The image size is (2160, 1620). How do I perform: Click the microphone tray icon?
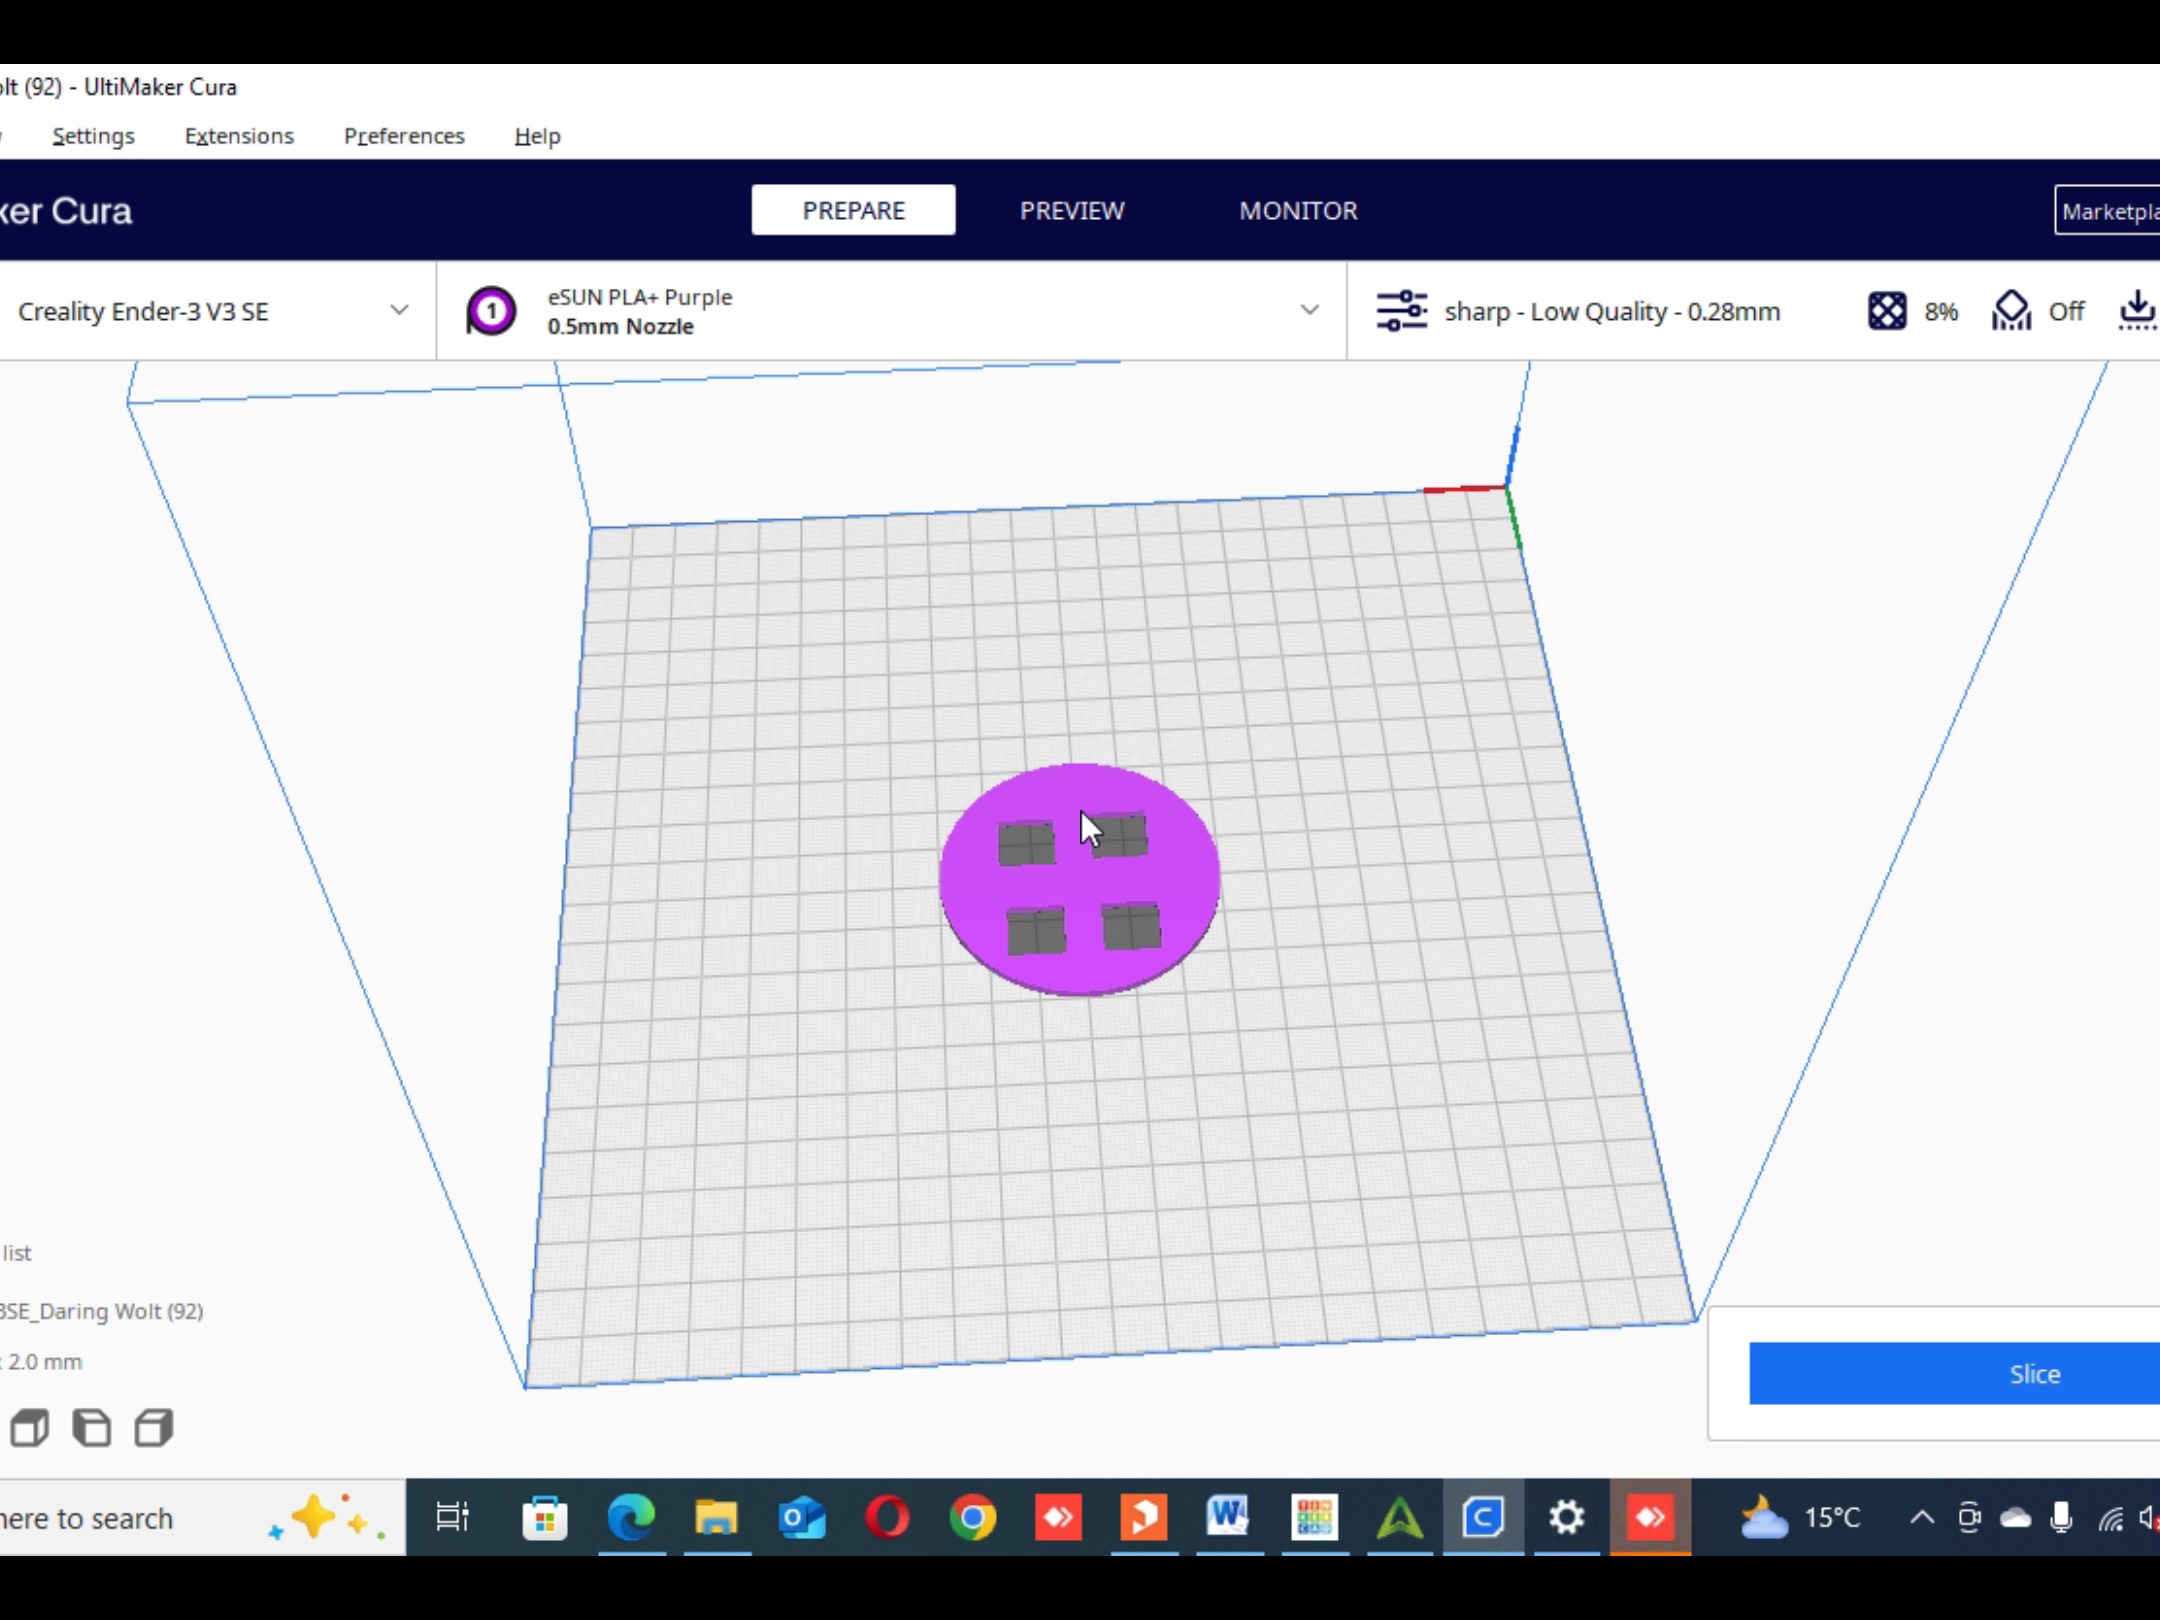2062,1518
